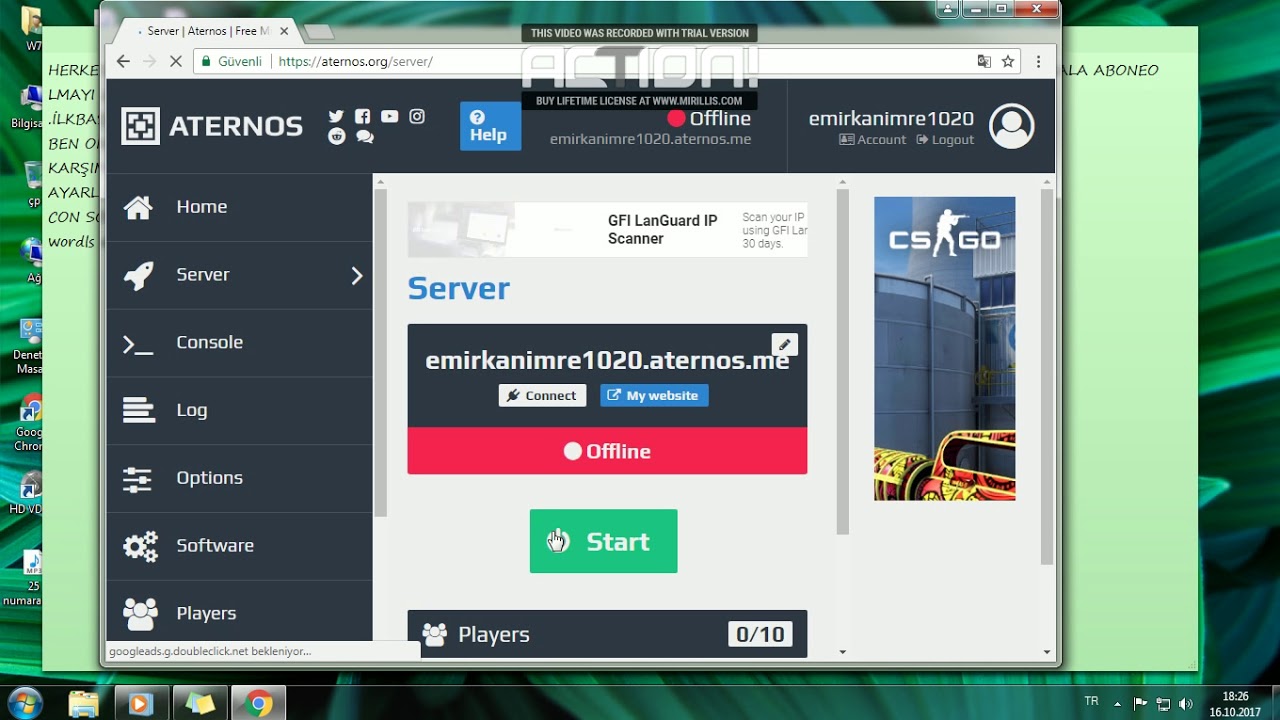Click the green Güvenli secure lock indicator

pyautogui.click(x=233, y=61)
